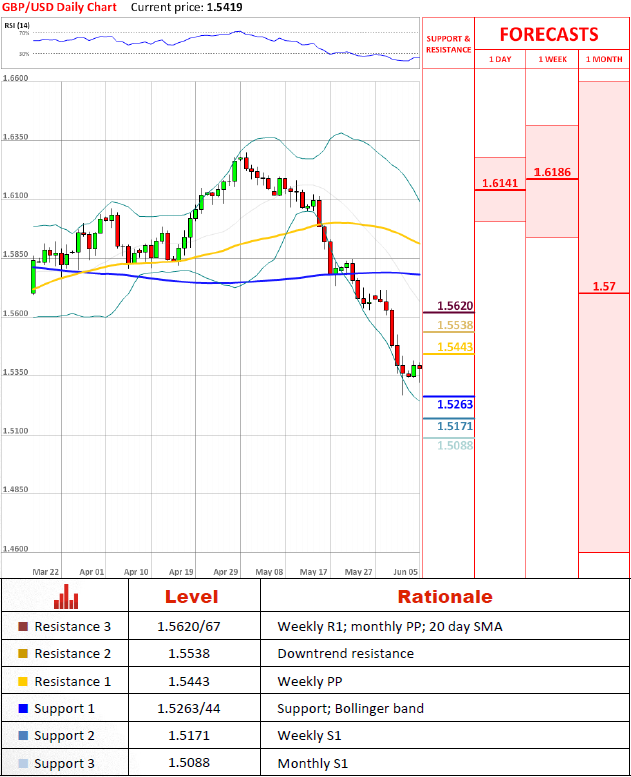631x777 pixels.
Task: Click the 1.5850 price axis label
Action: tap(15, 254)
